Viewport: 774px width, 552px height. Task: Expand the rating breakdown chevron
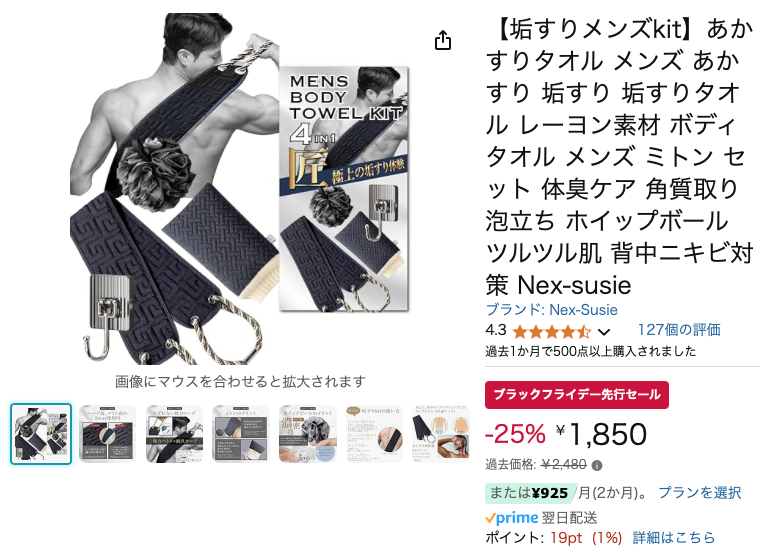[604, 332]
